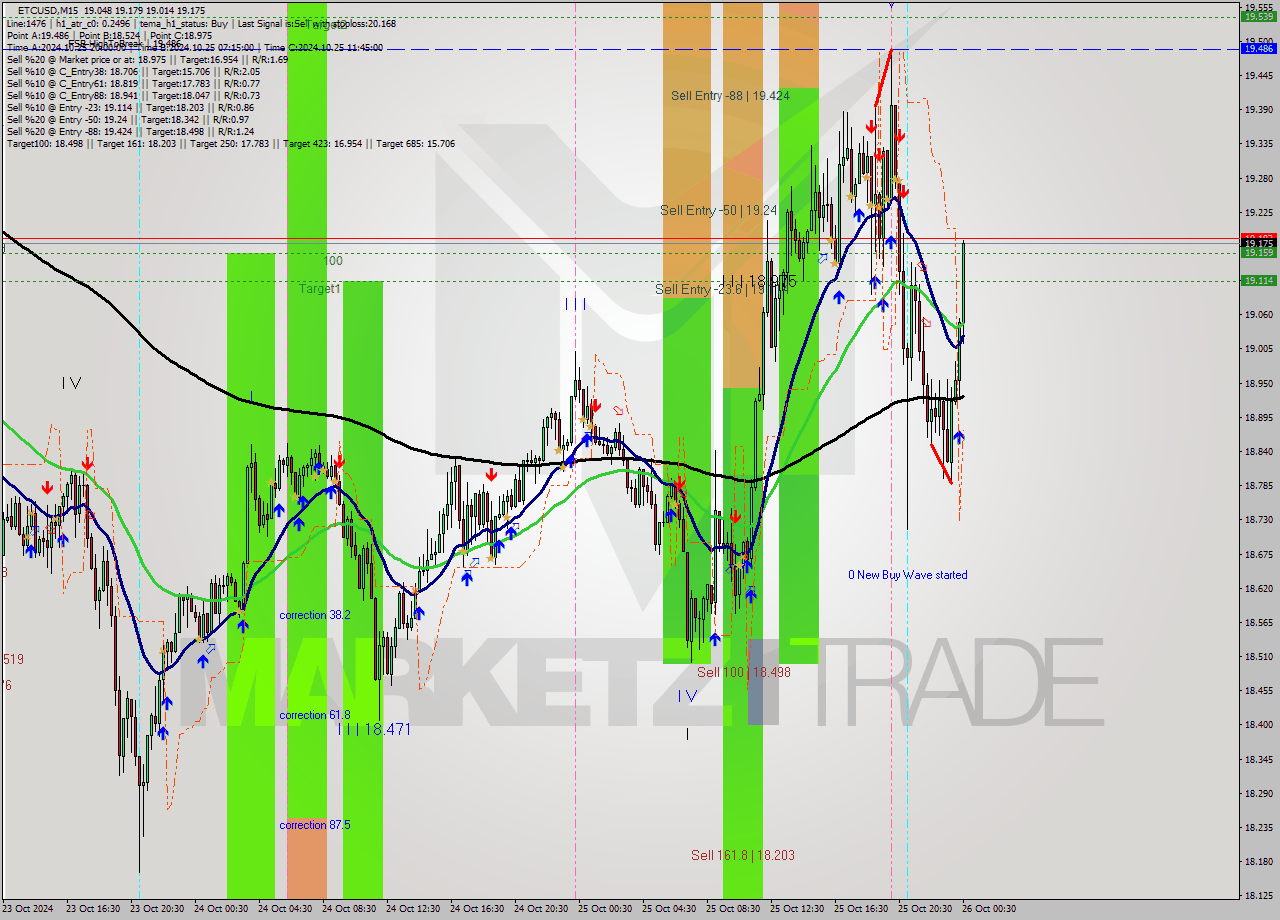Select the C_Entry38: 18.706 sell line
The image size is (1280, 920).
pos(133,71)
